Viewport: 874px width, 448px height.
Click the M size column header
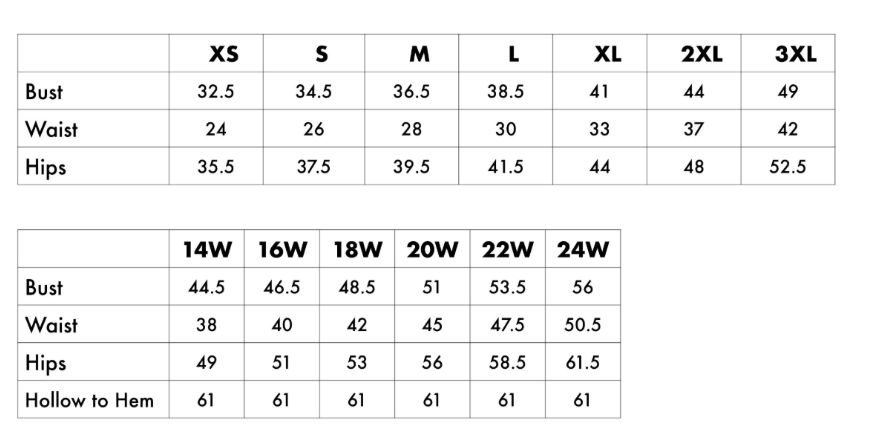click(412, 54)
